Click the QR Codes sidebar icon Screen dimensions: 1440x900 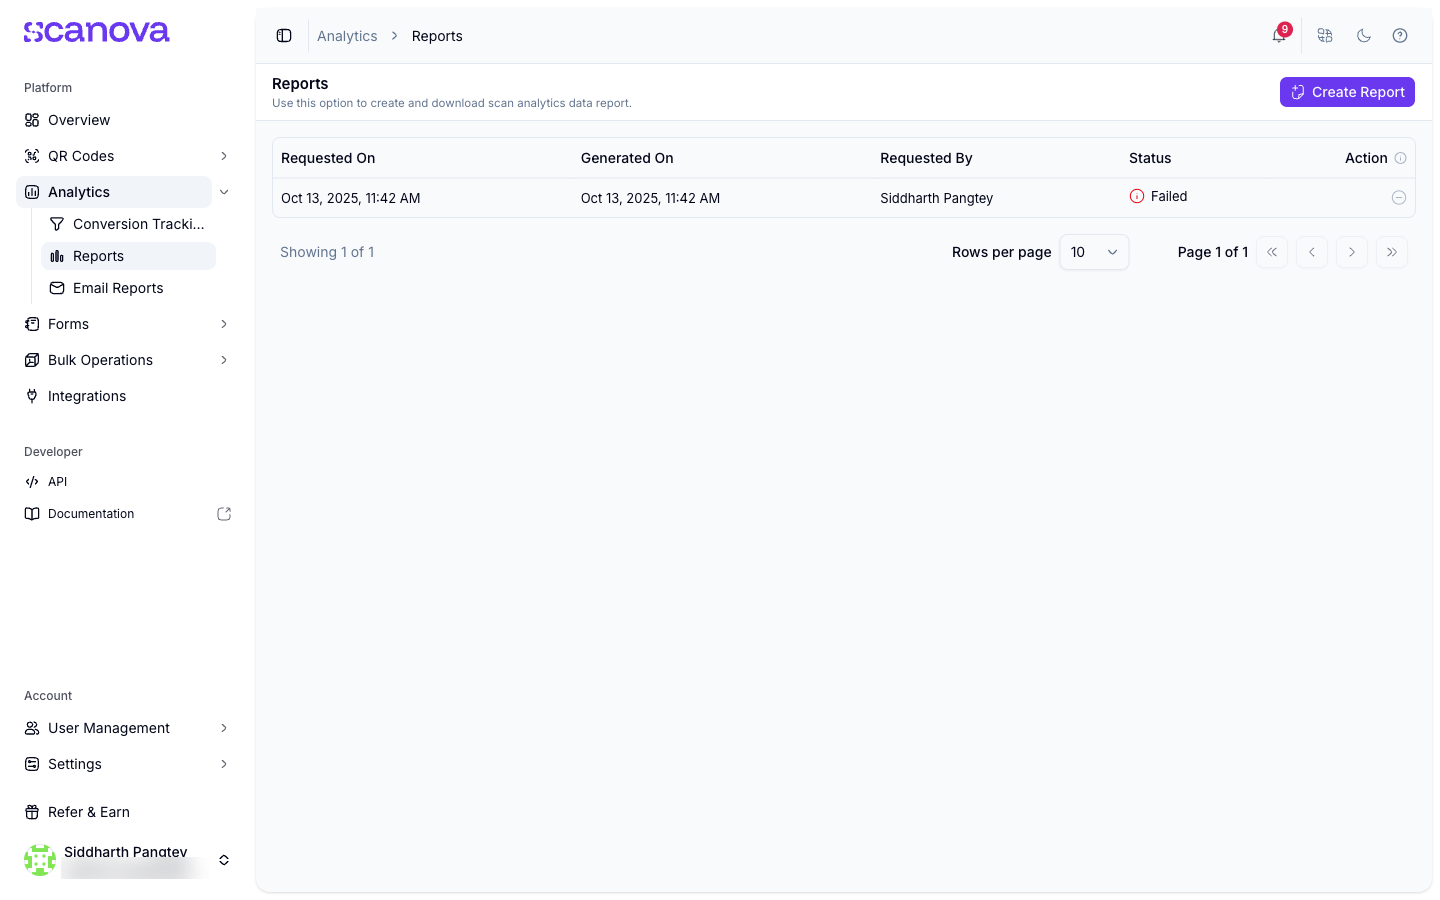pos(32,156)
